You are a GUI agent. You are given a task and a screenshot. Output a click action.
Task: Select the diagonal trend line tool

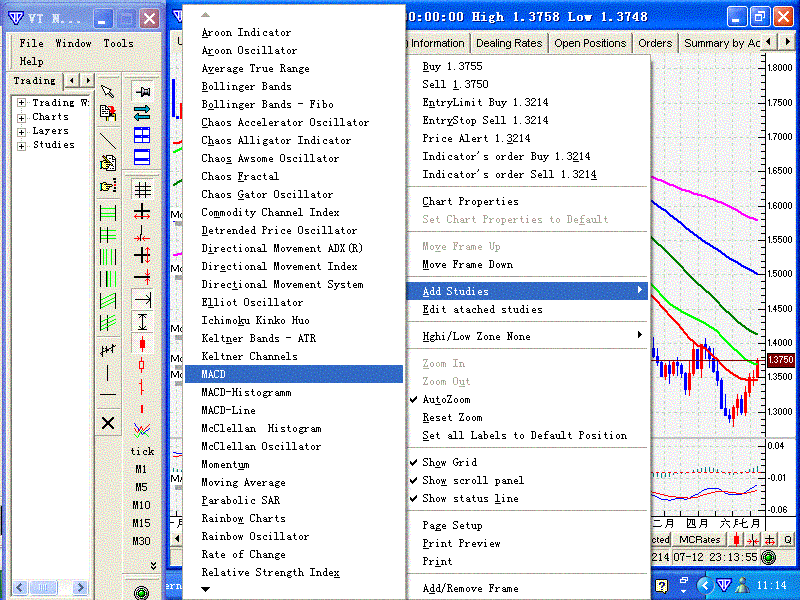[x=108, y=140]
